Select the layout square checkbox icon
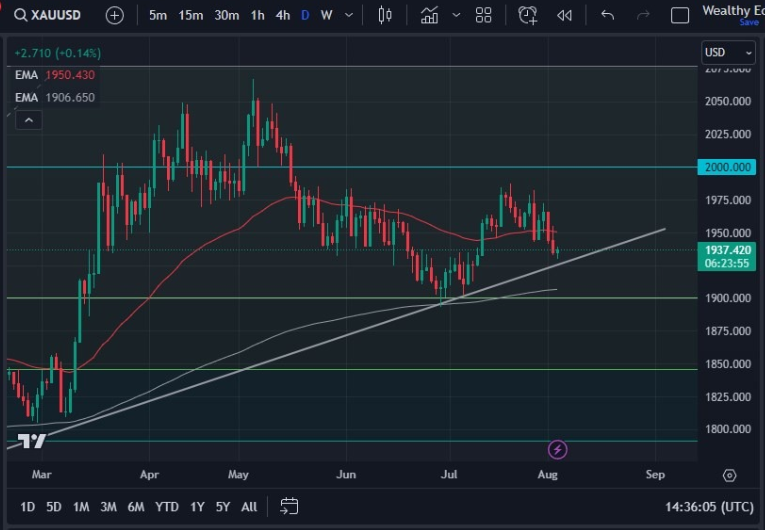765x530 pixels. pos(680,15)
